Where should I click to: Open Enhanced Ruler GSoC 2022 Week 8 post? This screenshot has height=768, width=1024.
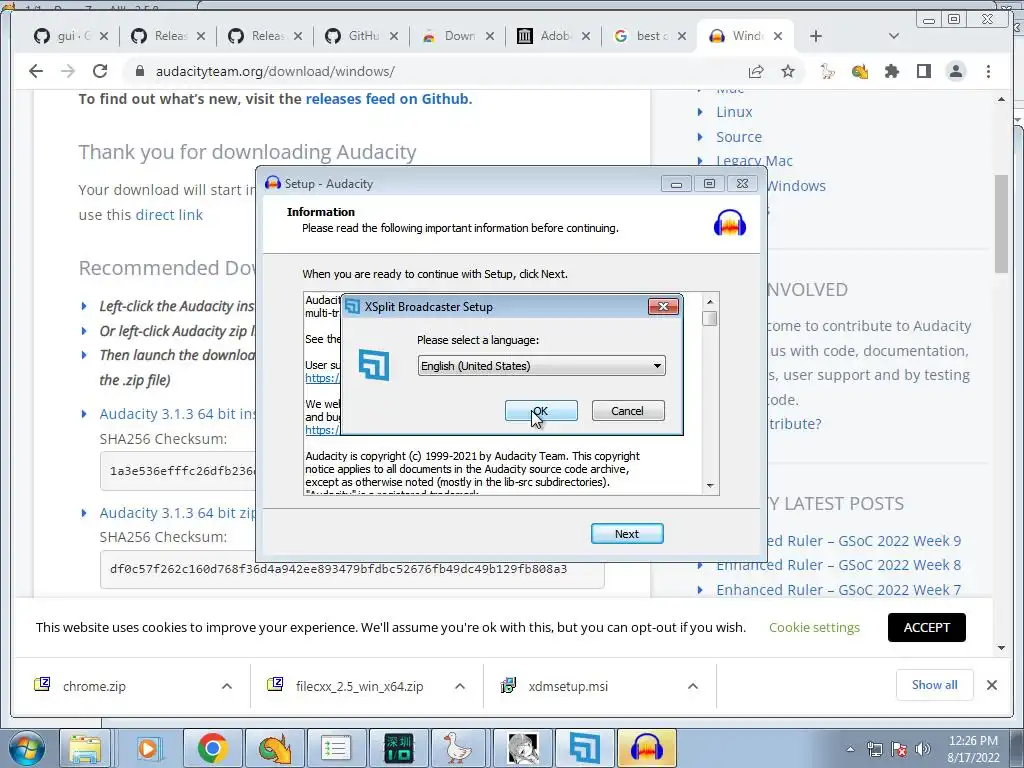(x=839, y=565)
